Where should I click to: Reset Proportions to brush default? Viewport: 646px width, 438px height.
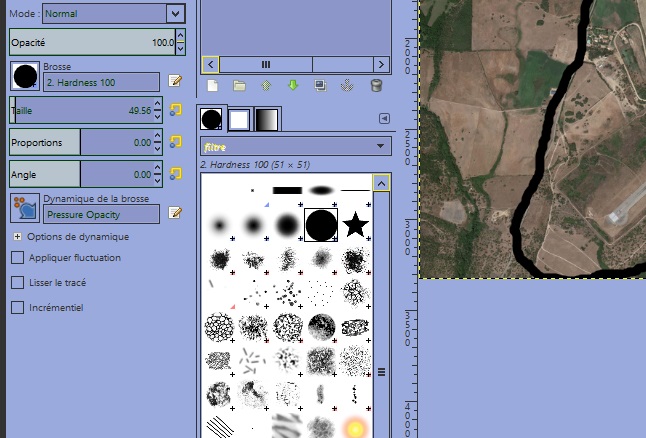[176, 142]
